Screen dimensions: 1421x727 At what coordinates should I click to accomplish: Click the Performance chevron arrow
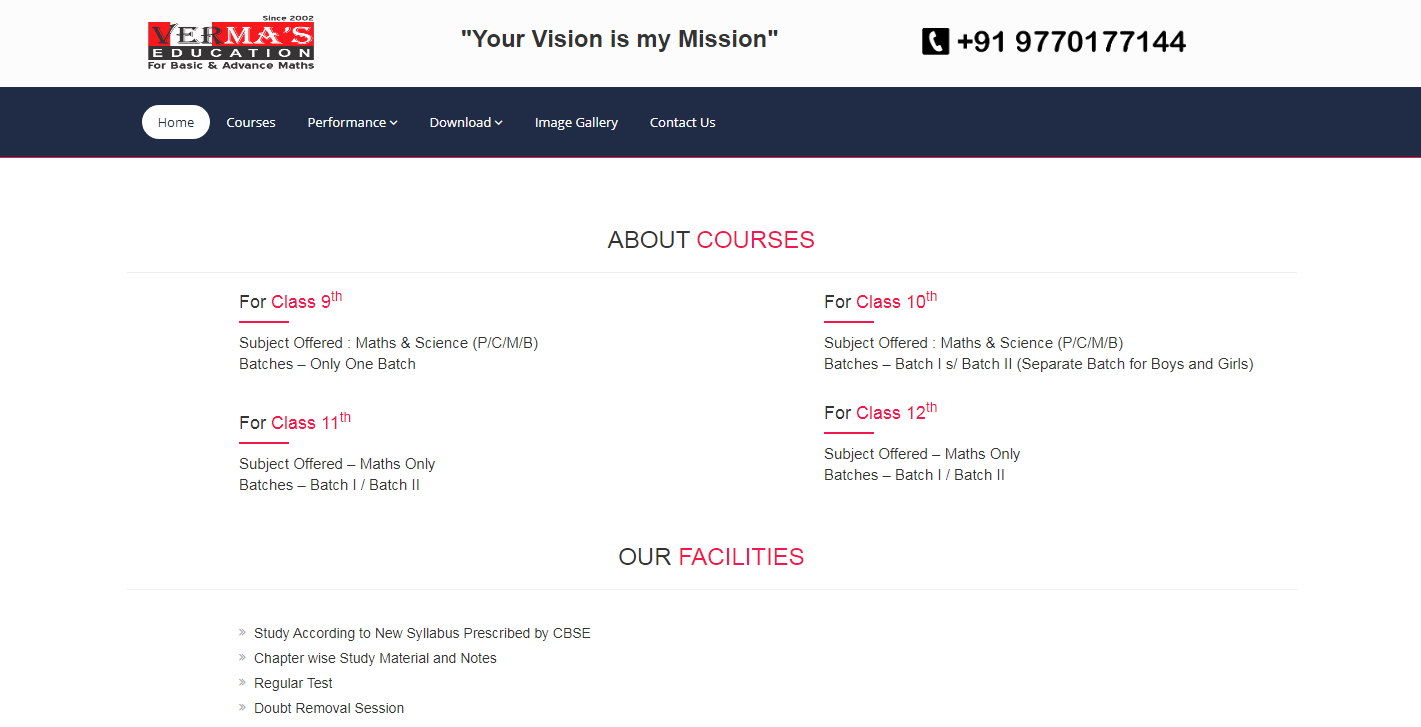pos(394,123)
